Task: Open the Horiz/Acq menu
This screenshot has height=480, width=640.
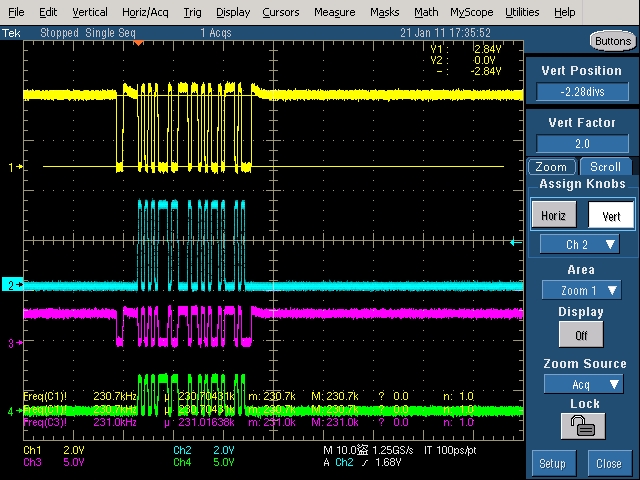Action: (x=145, y=12)
